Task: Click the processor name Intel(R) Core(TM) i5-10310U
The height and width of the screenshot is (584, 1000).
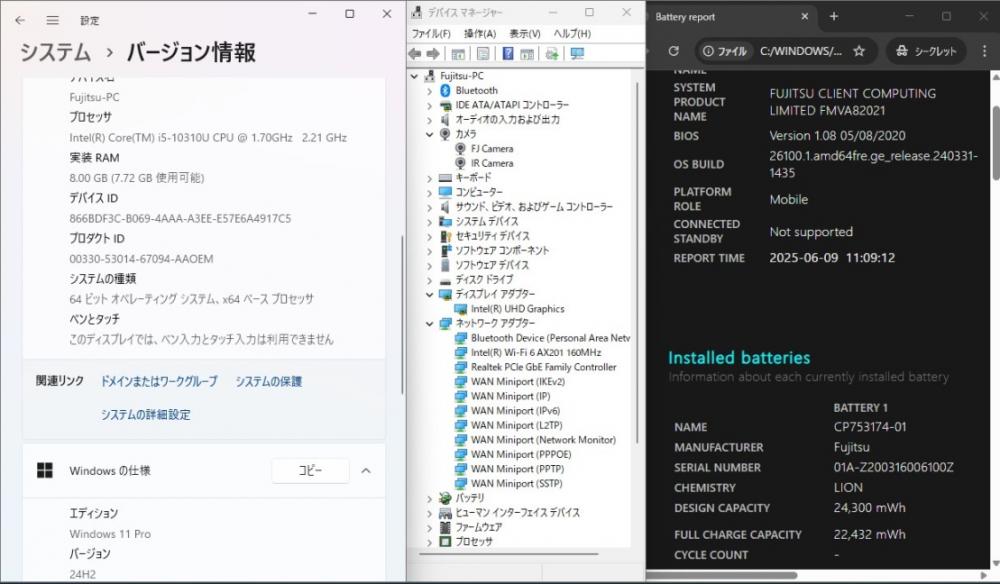Action: 208,138
